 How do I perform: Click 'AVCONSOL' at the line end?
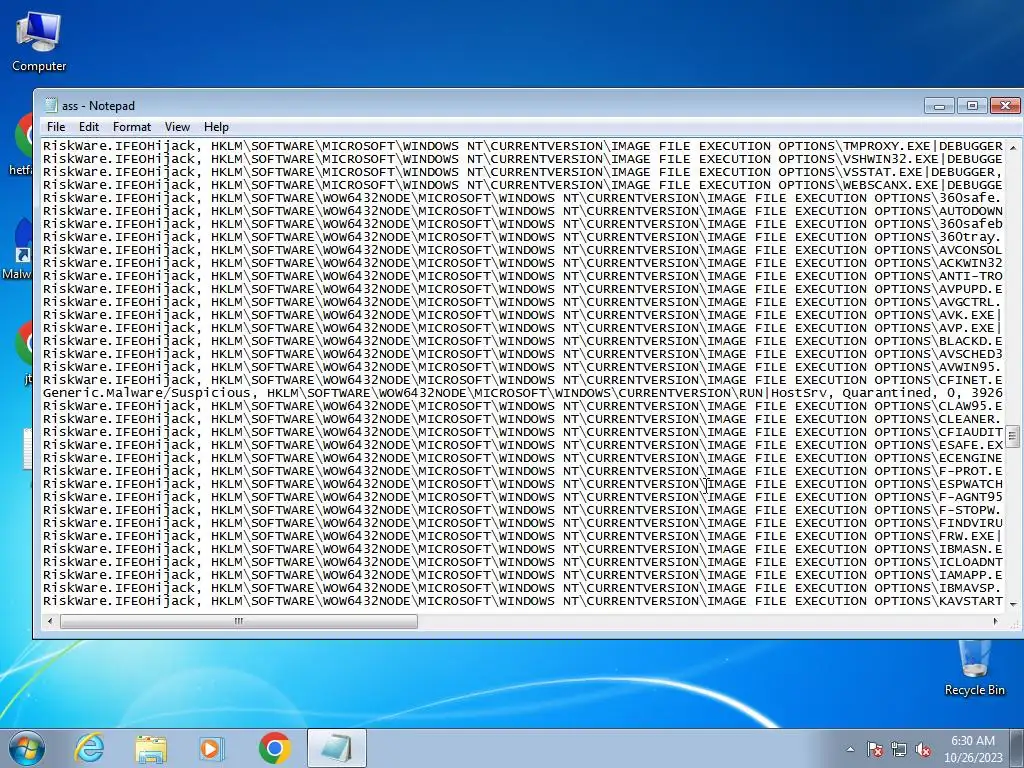pyautogui.click(x=970, y=250)
